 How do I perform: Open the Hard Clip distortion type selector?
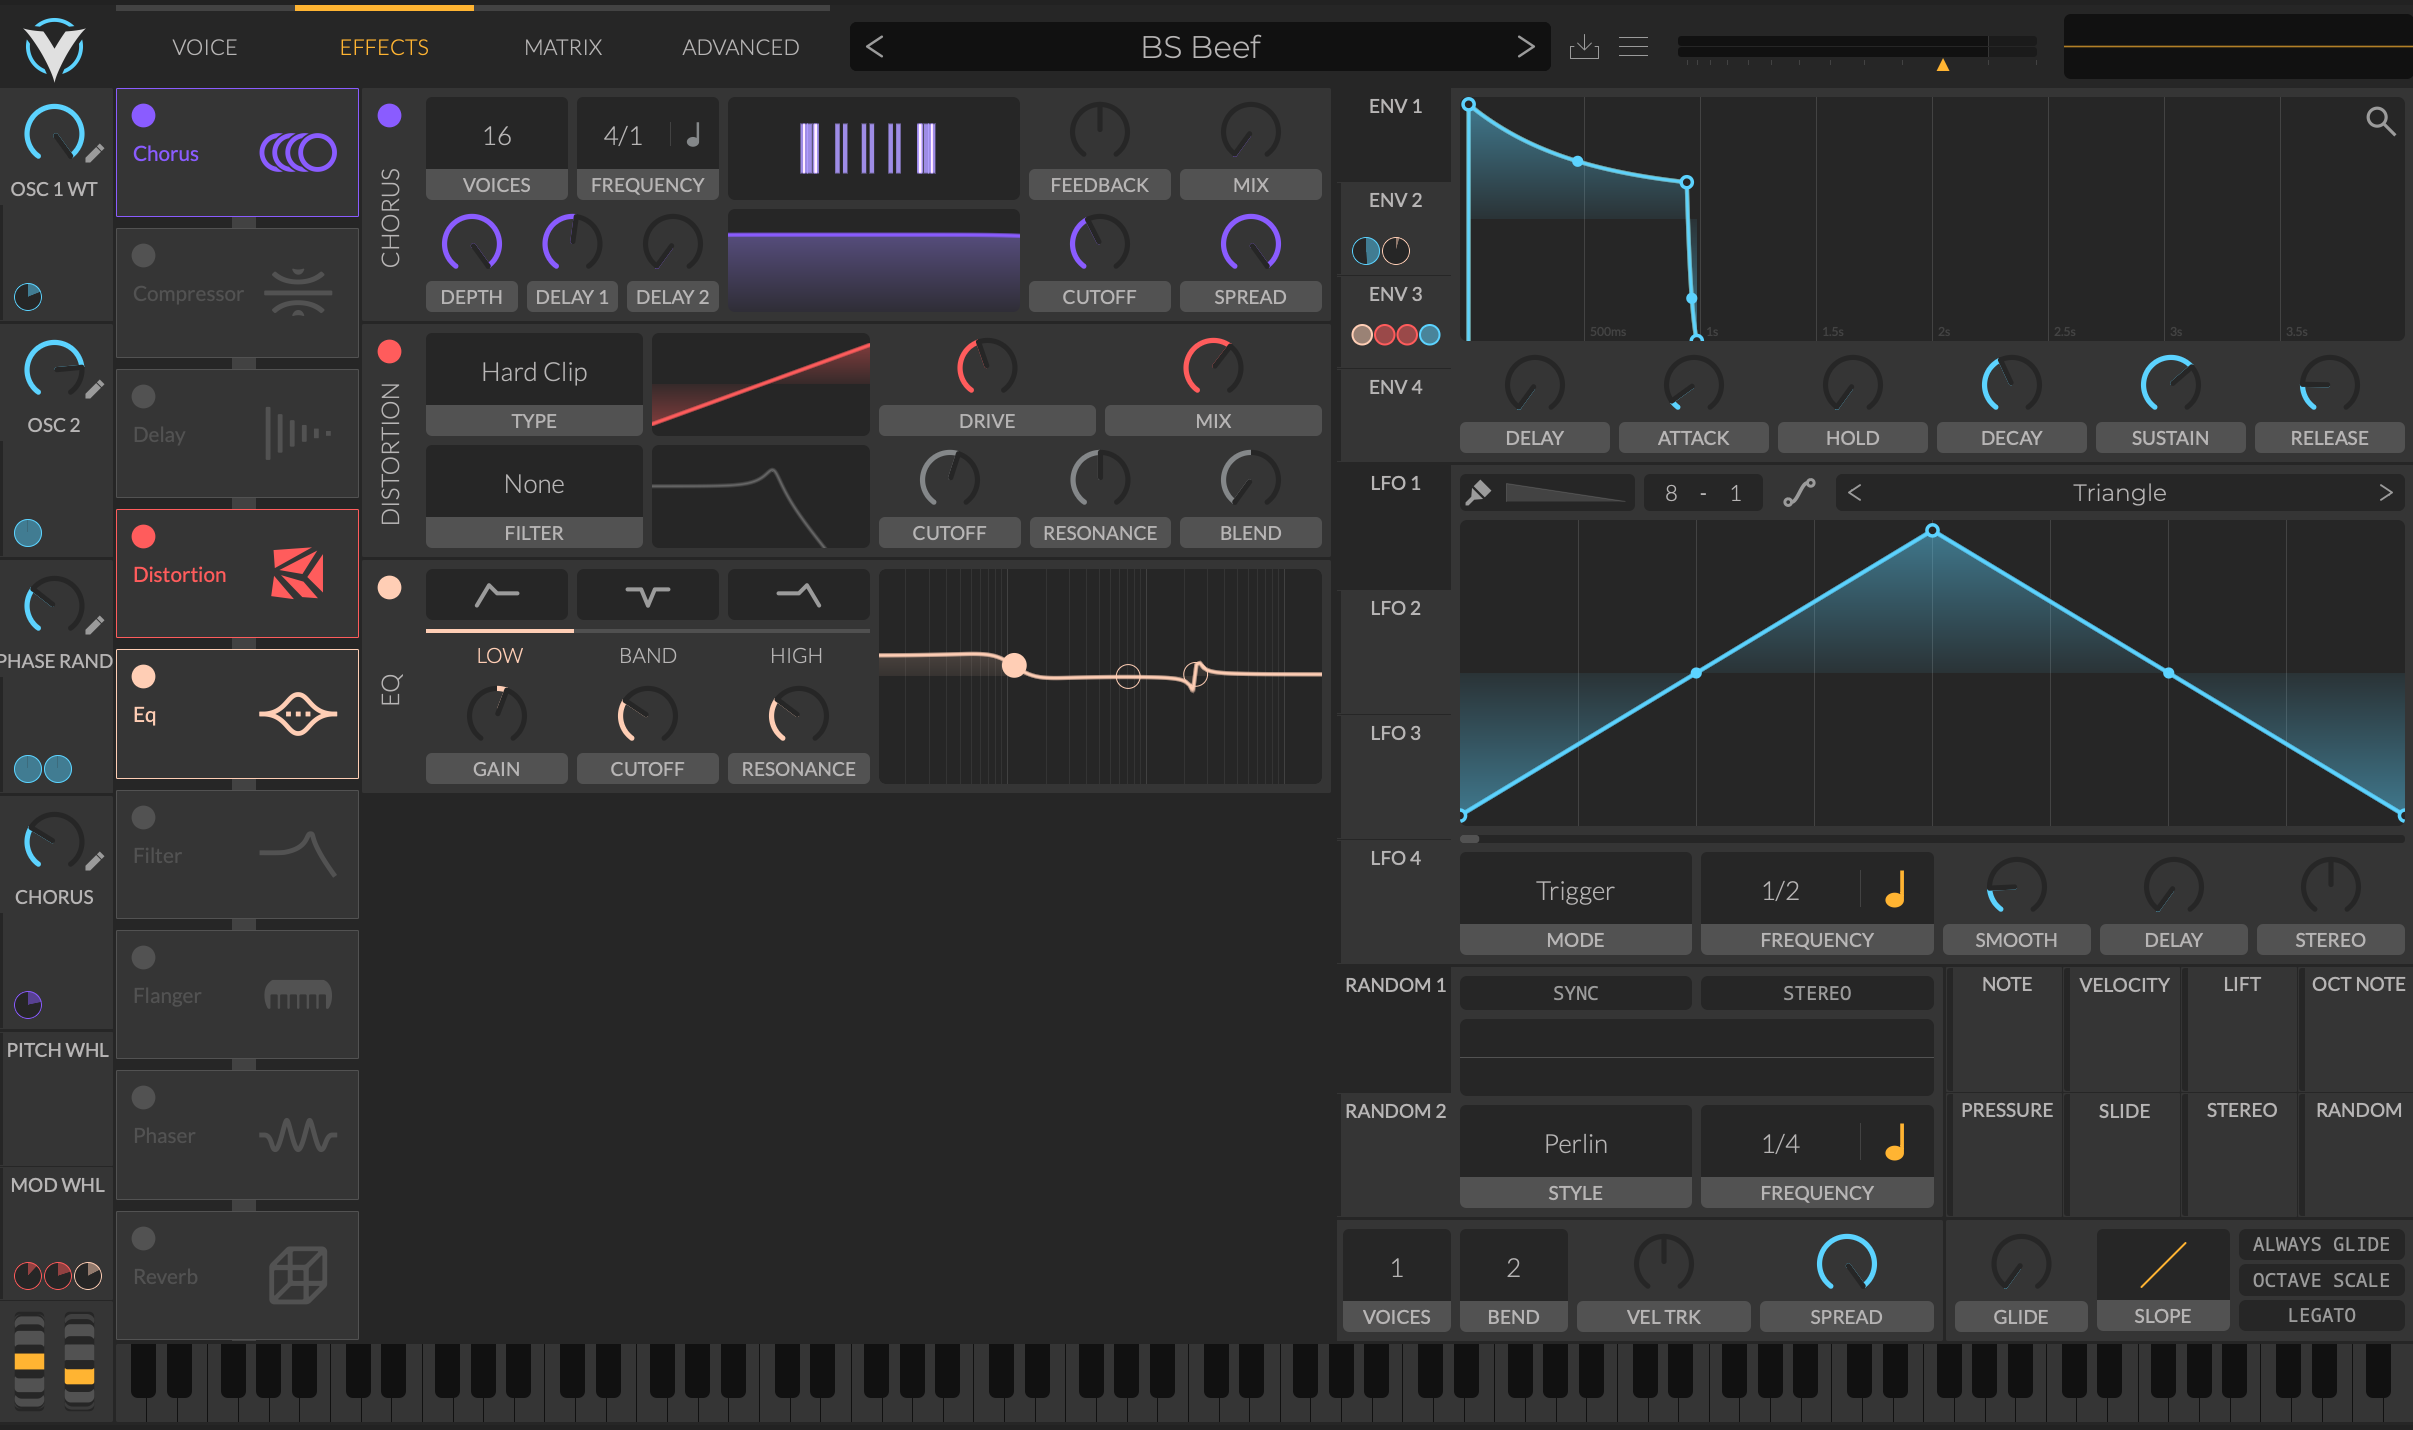[533, 371]
